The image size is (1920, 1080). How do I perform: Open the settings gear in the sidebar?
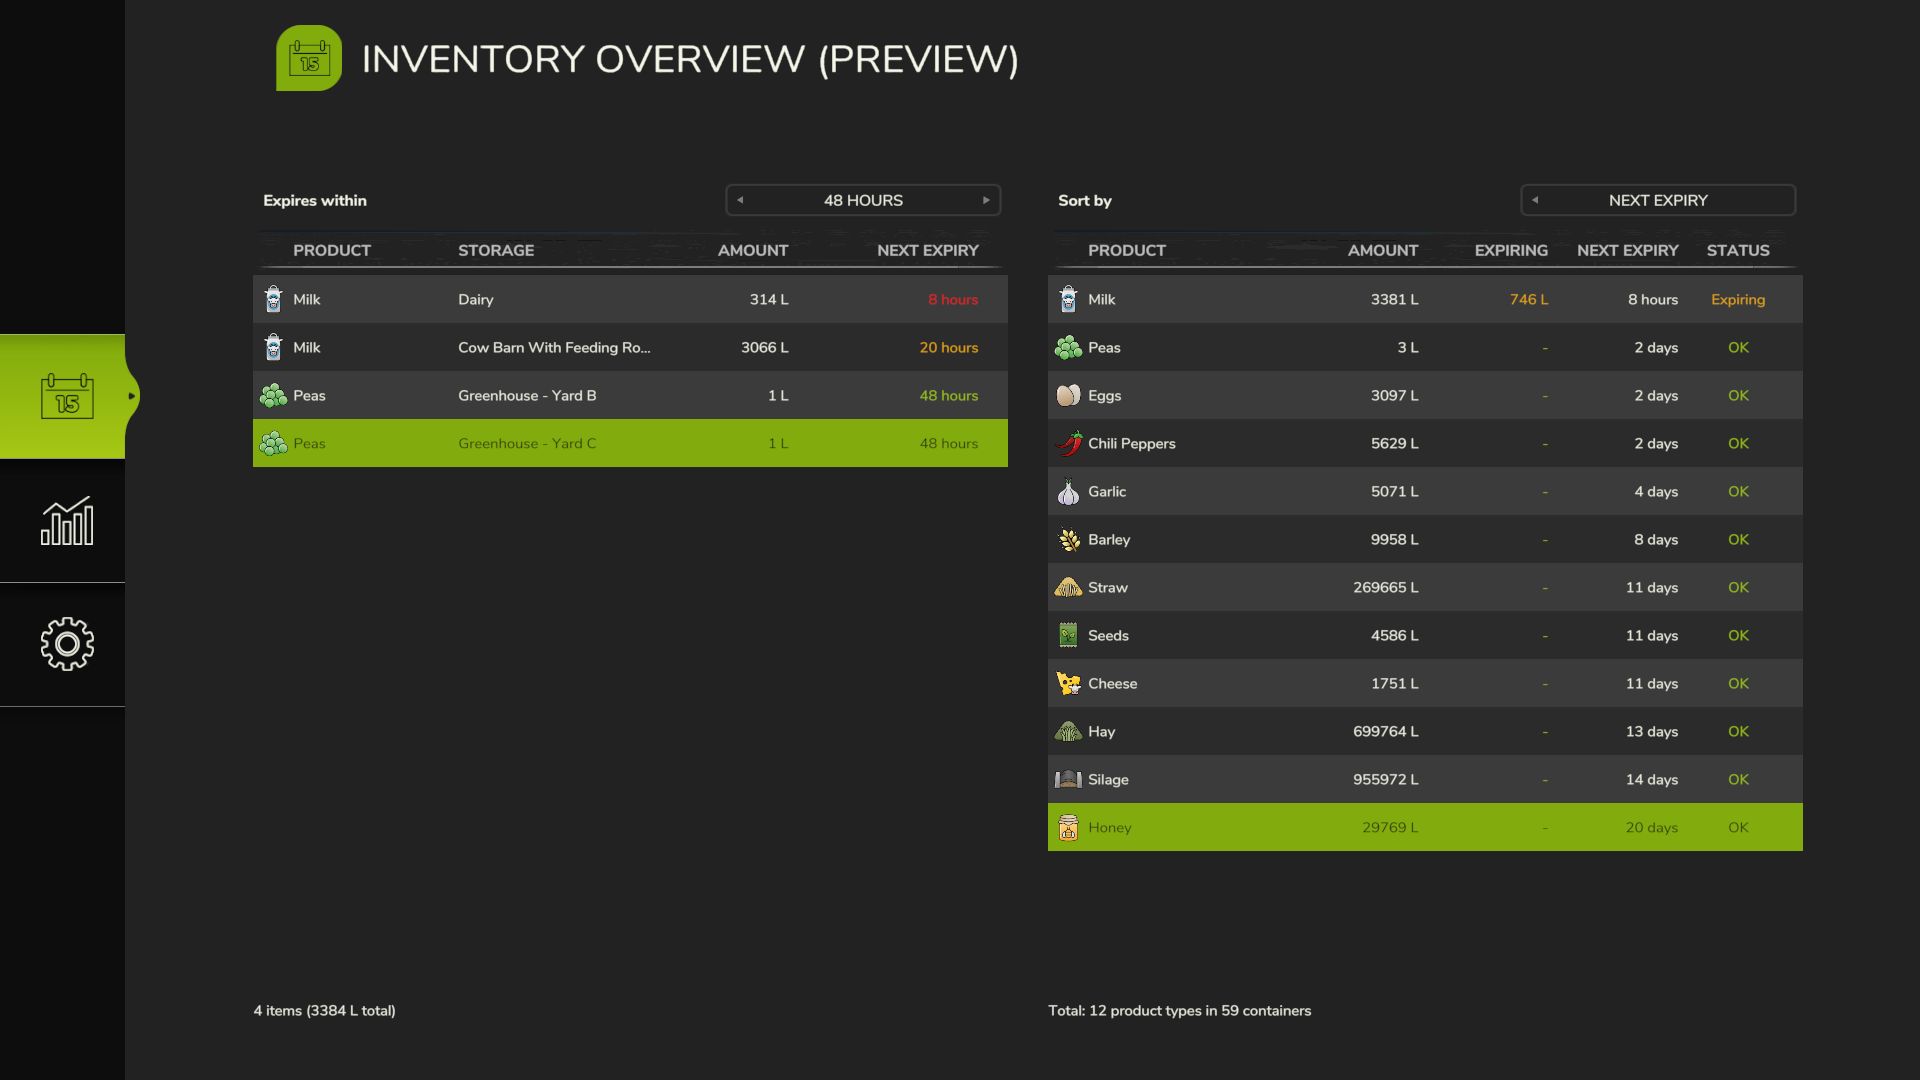[66, 645]
